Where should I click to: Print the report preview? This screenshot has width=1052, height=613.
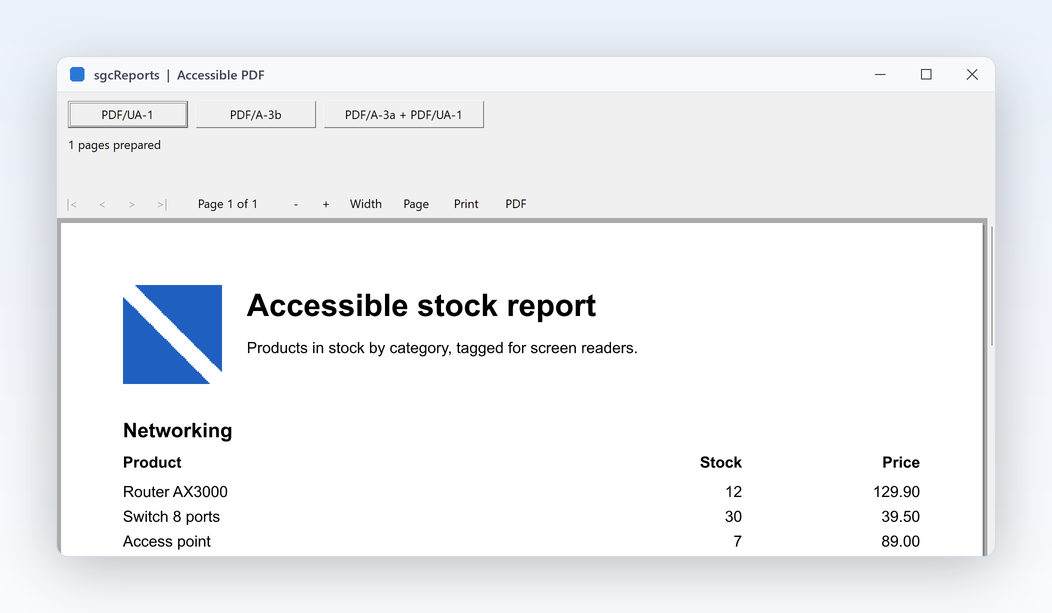click(466, 204)
